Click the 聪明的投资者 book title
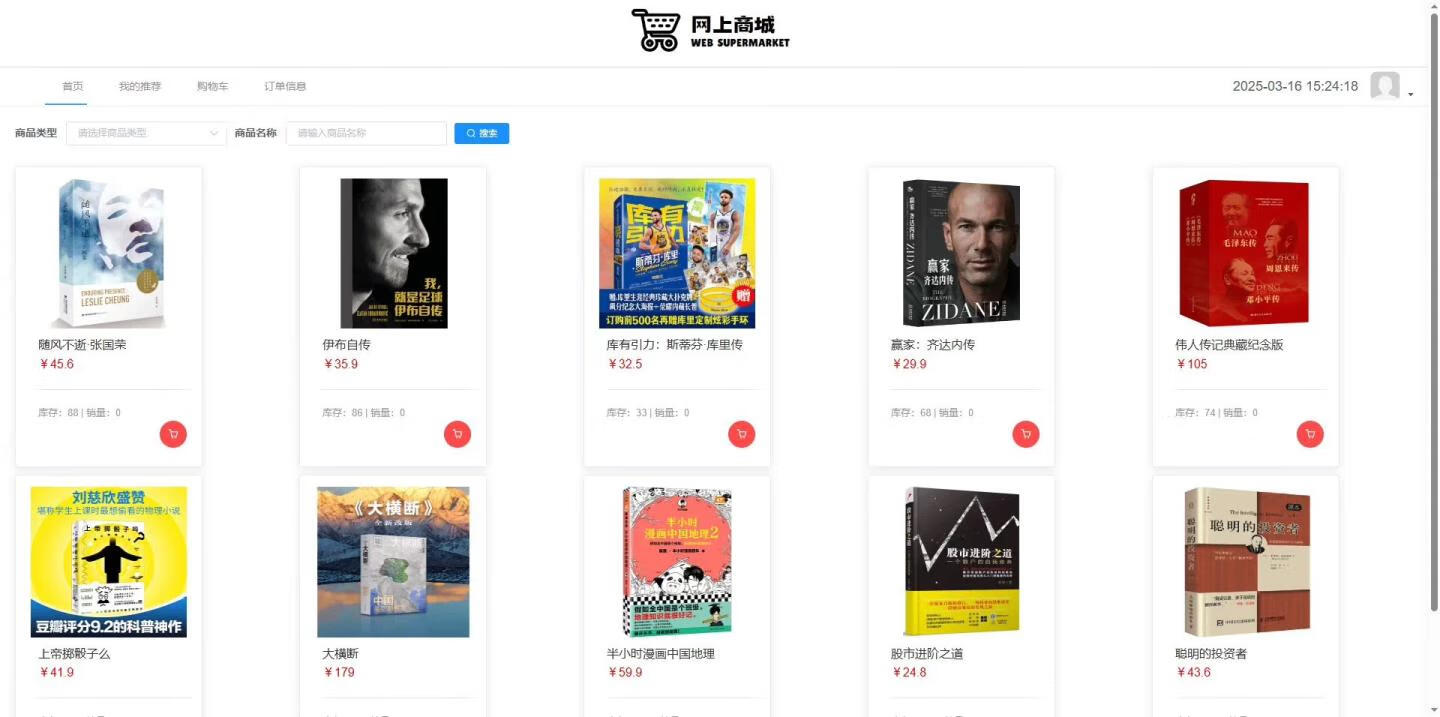Screen dimensions: 1440x717 click(1211, 654)
